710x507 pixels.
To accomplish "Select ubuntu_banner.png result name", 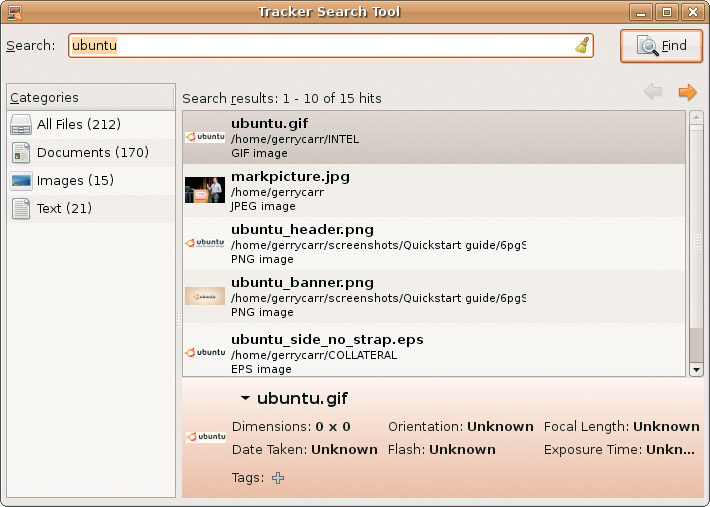I will click(x=302, y=282).
